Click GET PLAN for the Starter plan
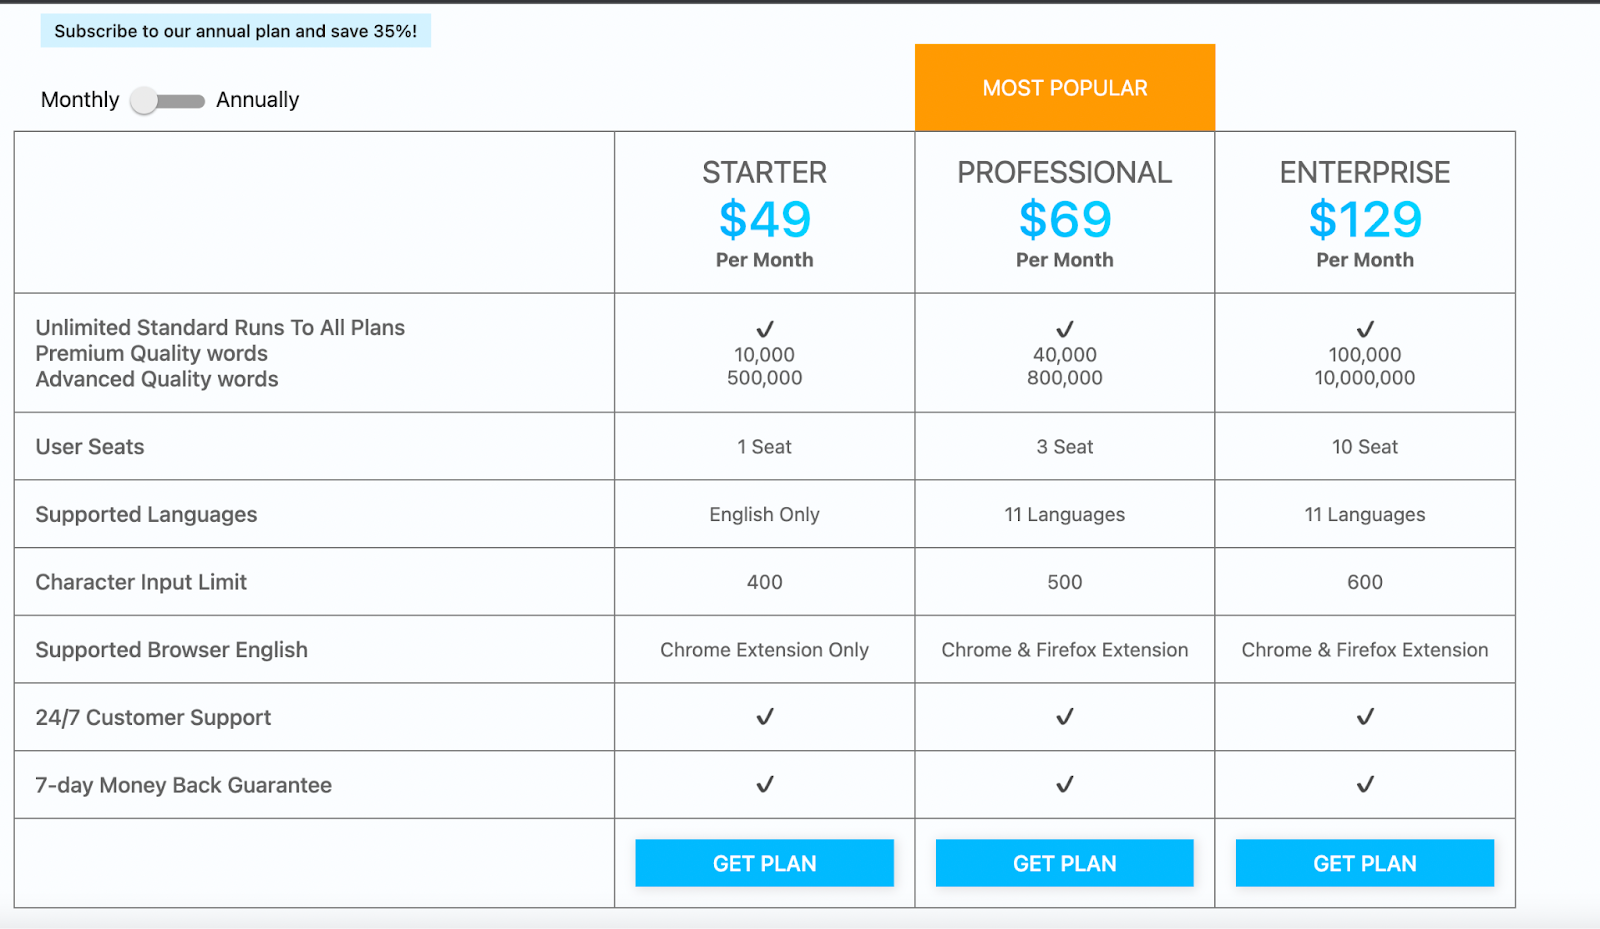 [764, 863]
